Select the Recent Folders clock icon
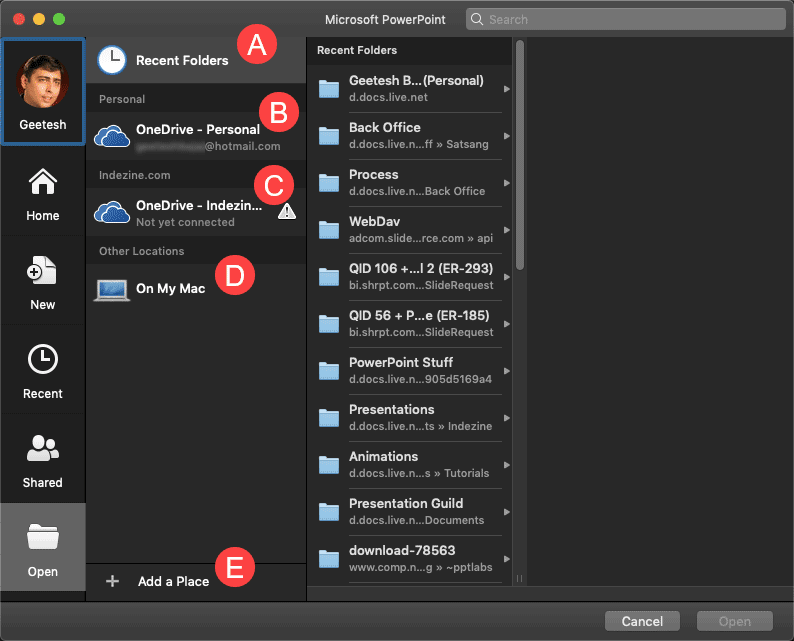 click(x=112, y=60)
